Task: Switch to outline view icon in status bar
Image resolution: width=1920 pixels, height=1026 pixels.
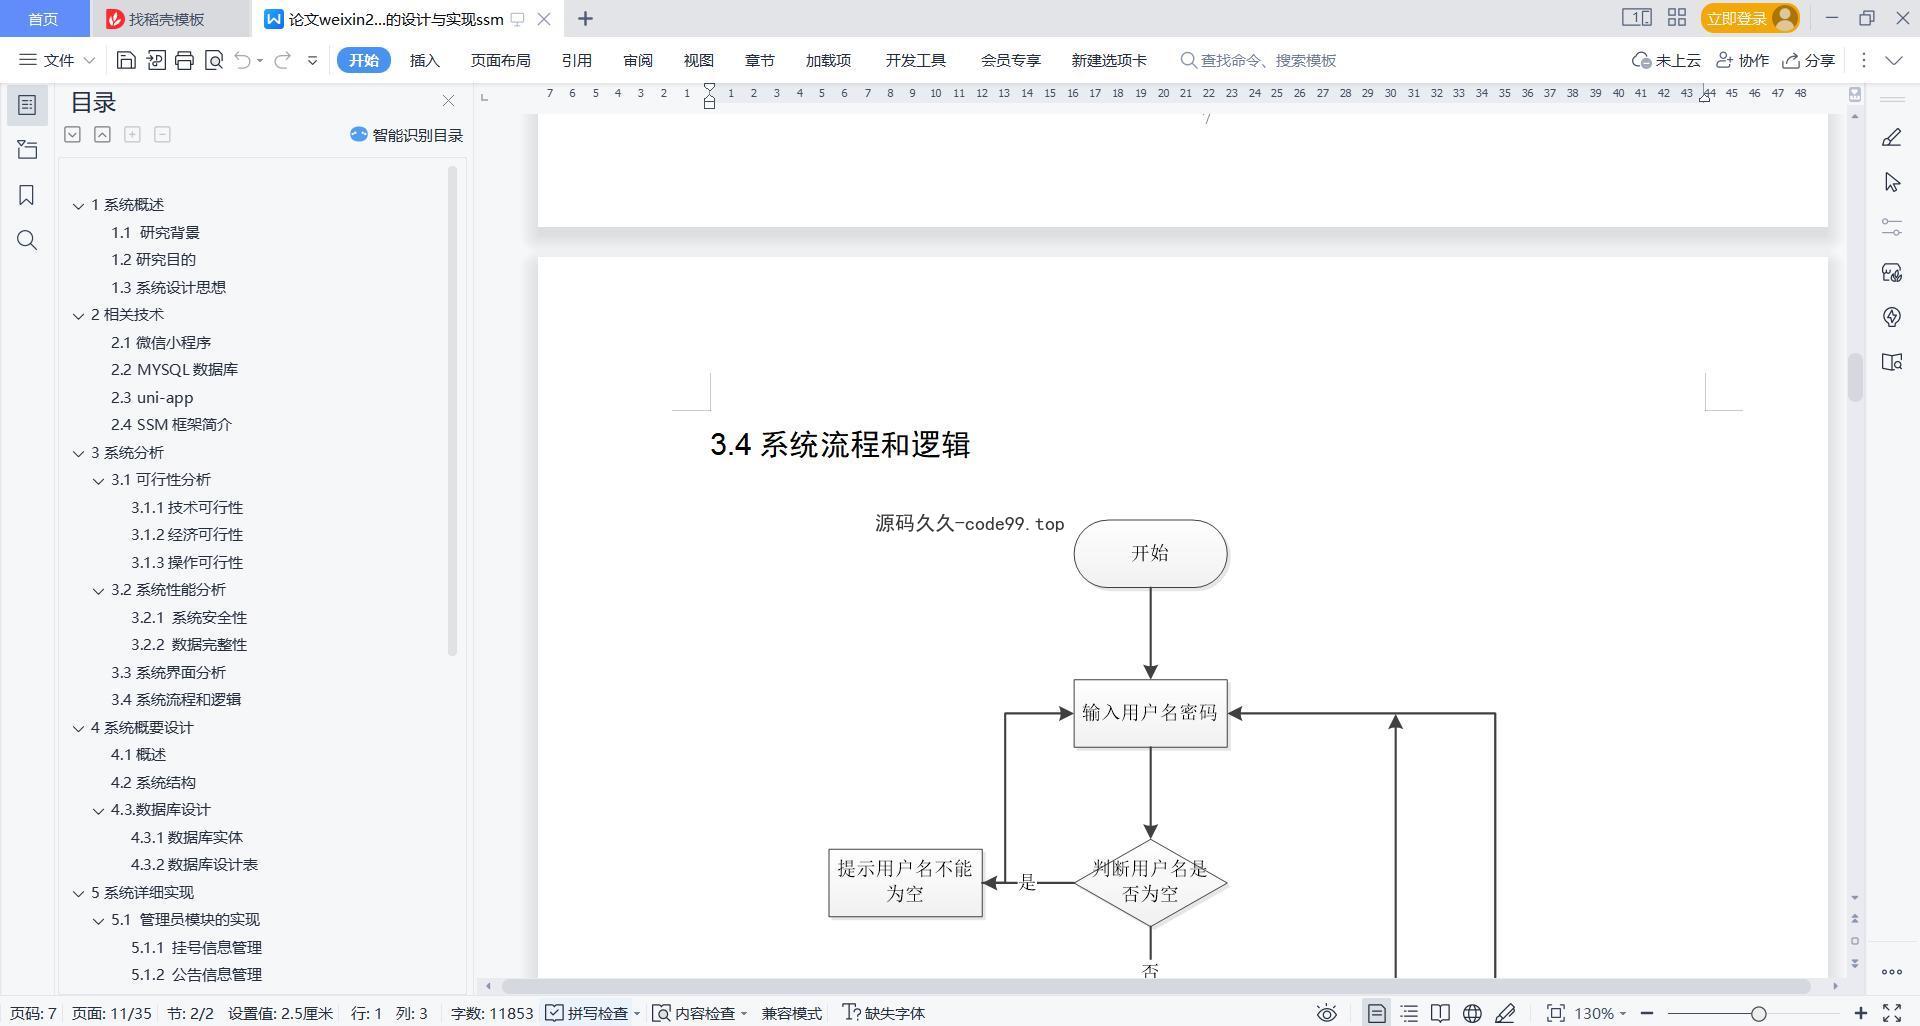Action: tap(1409, 1013)
